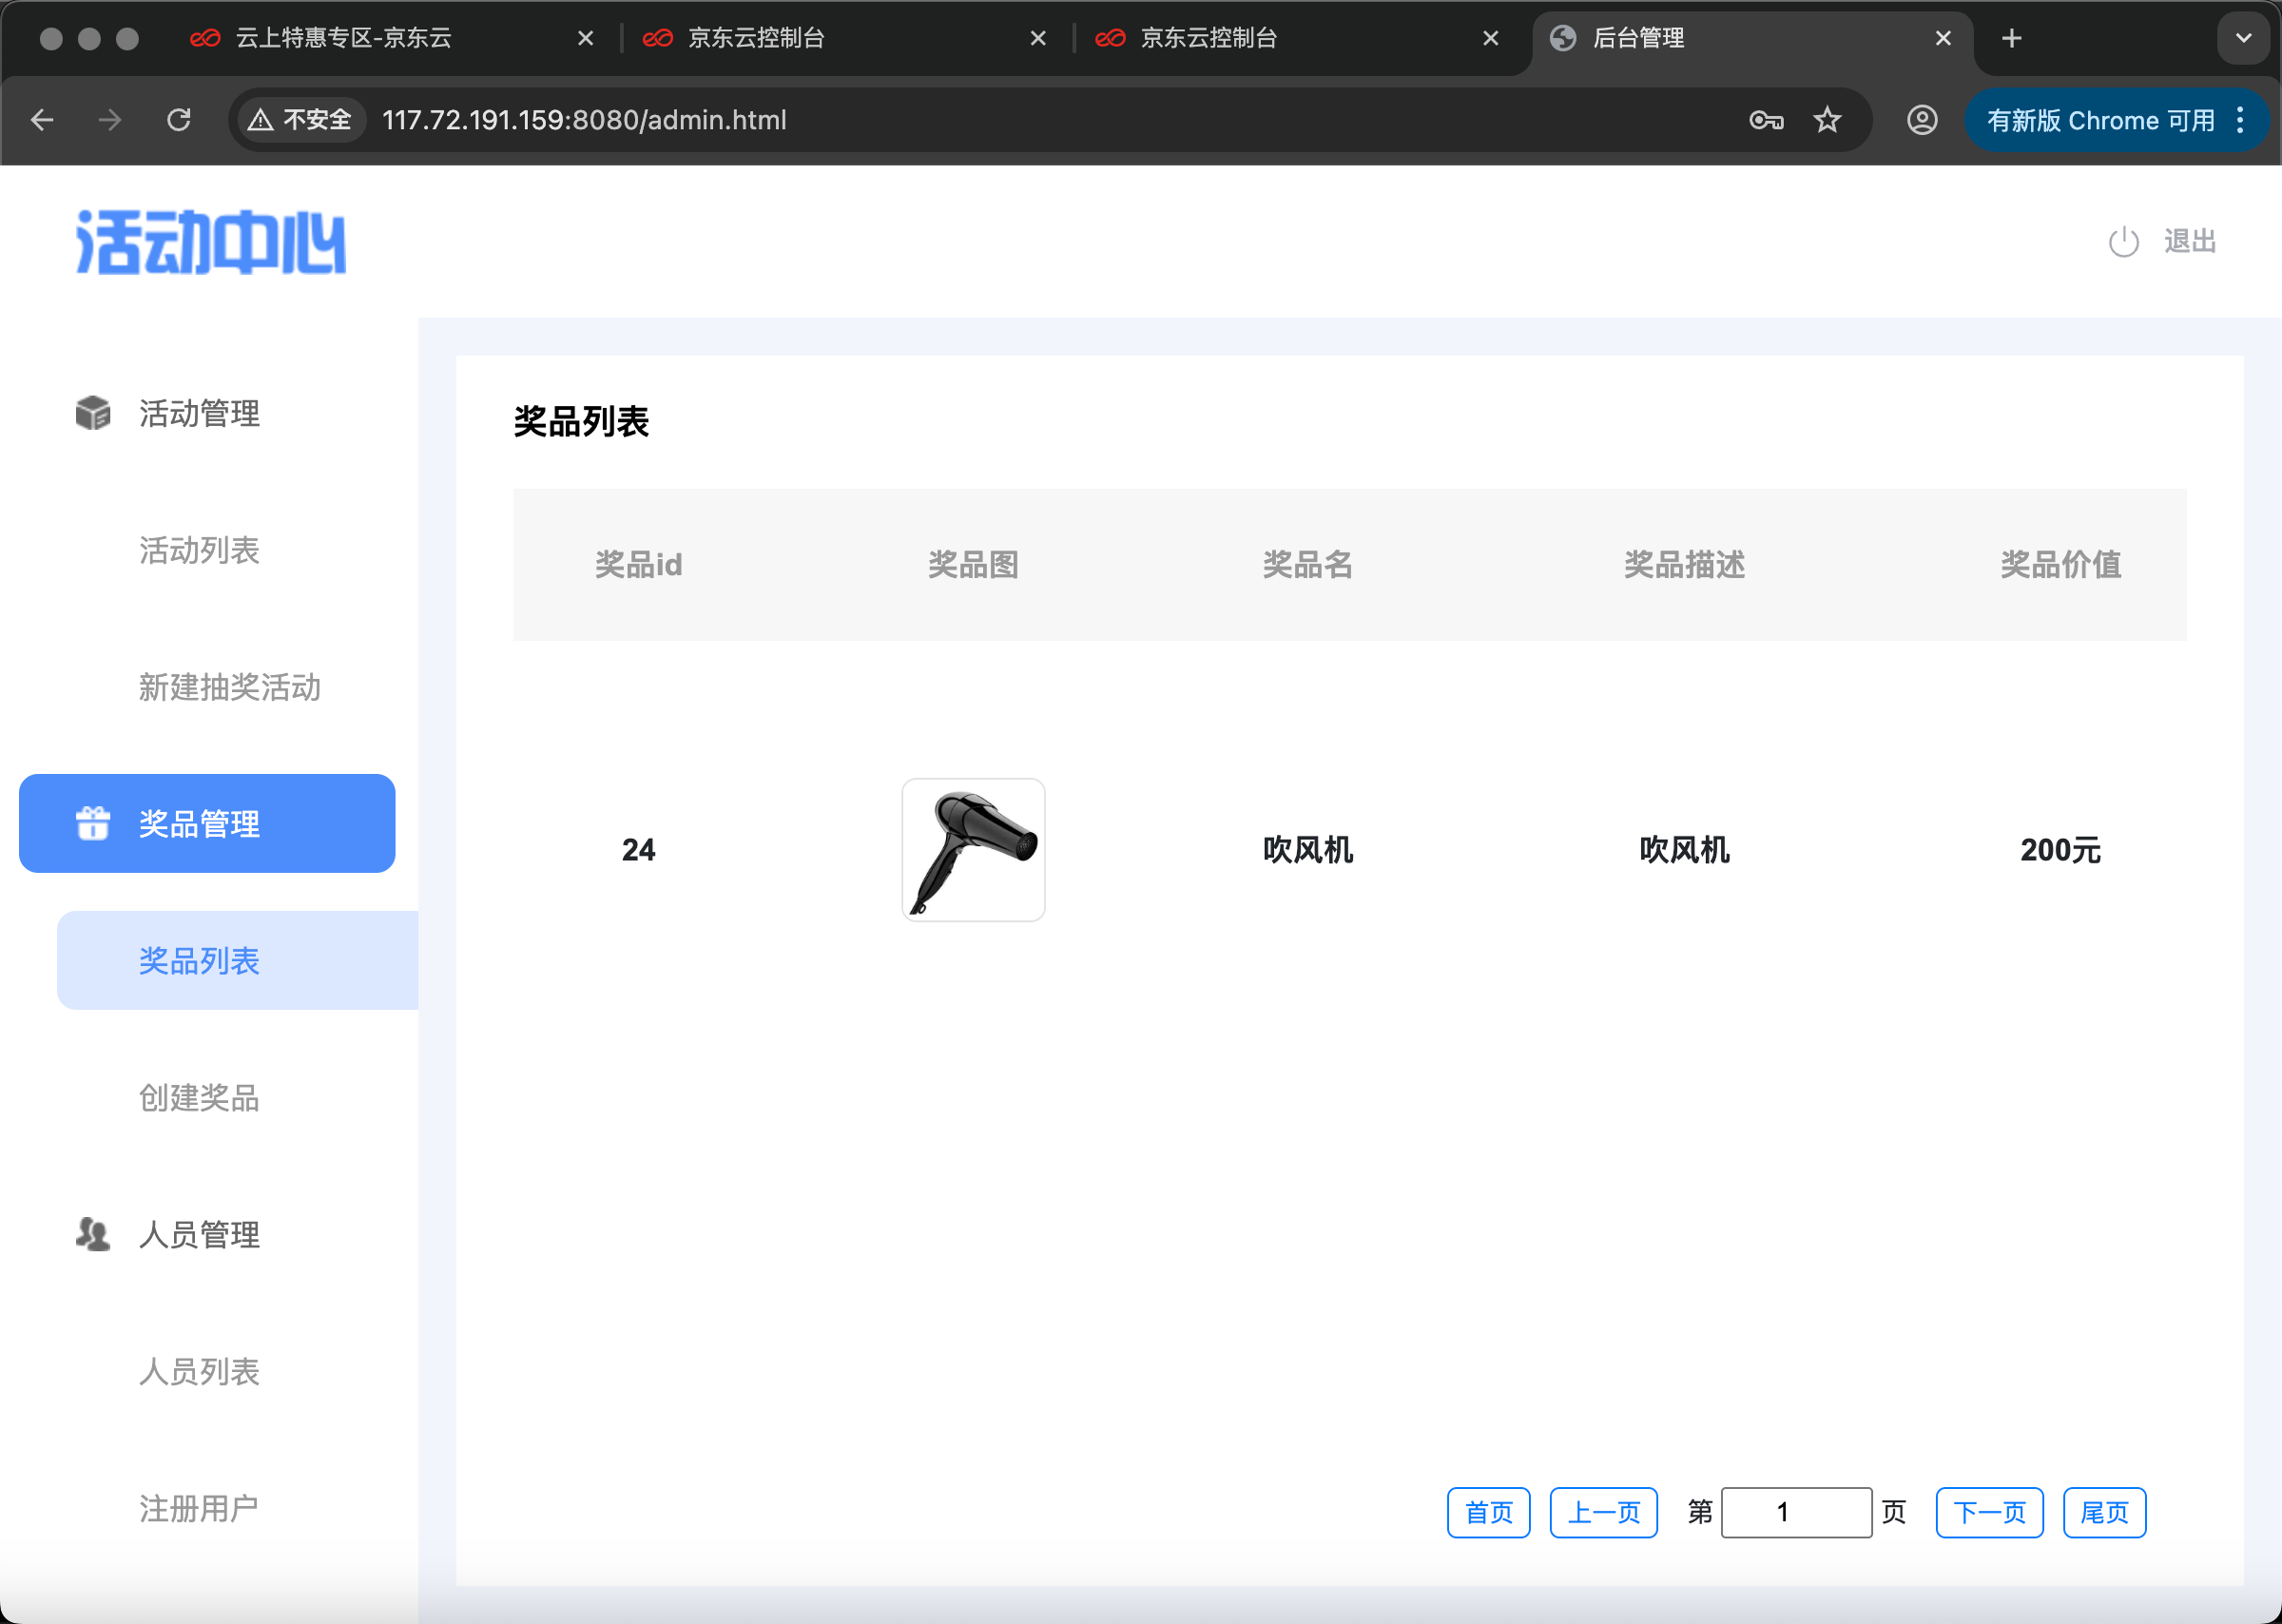The image size is (2282, 1624).
Task: Go to 下一页 in pagination
Action: click(1989, 1512)
